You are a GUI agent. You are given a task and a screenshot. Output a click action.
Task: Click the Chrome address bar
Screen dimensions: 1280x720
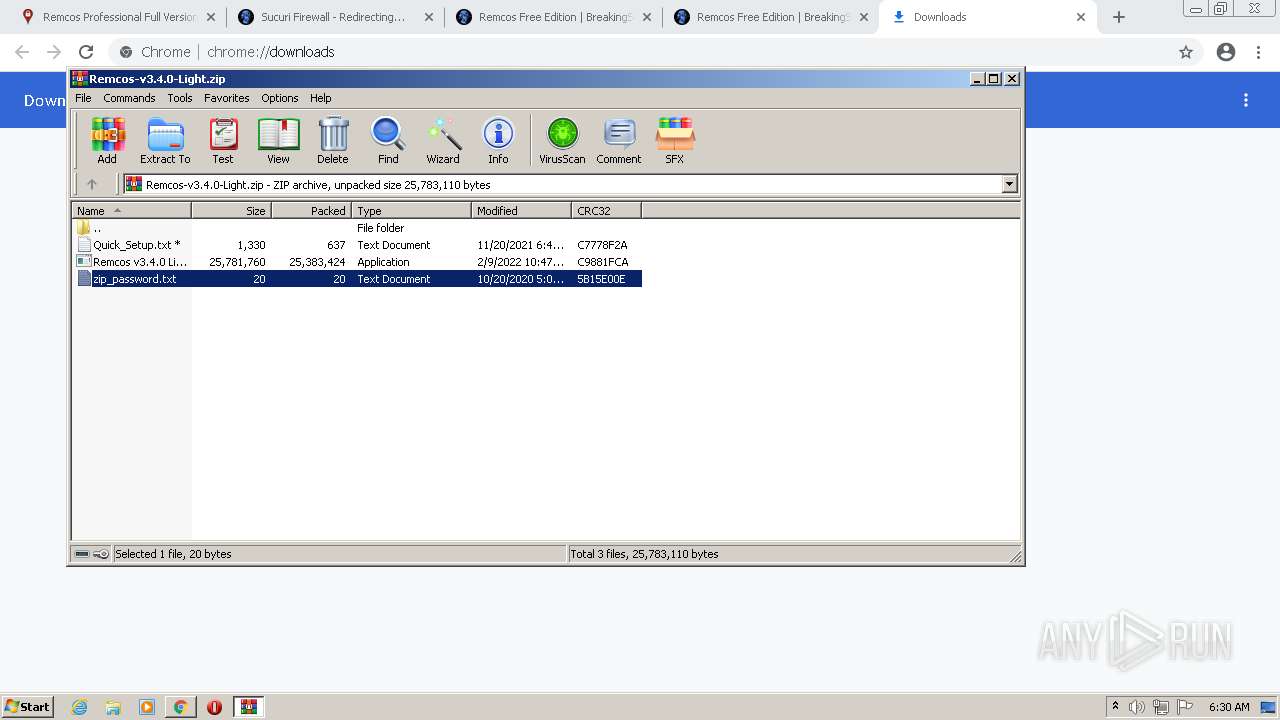click(640, 52)
